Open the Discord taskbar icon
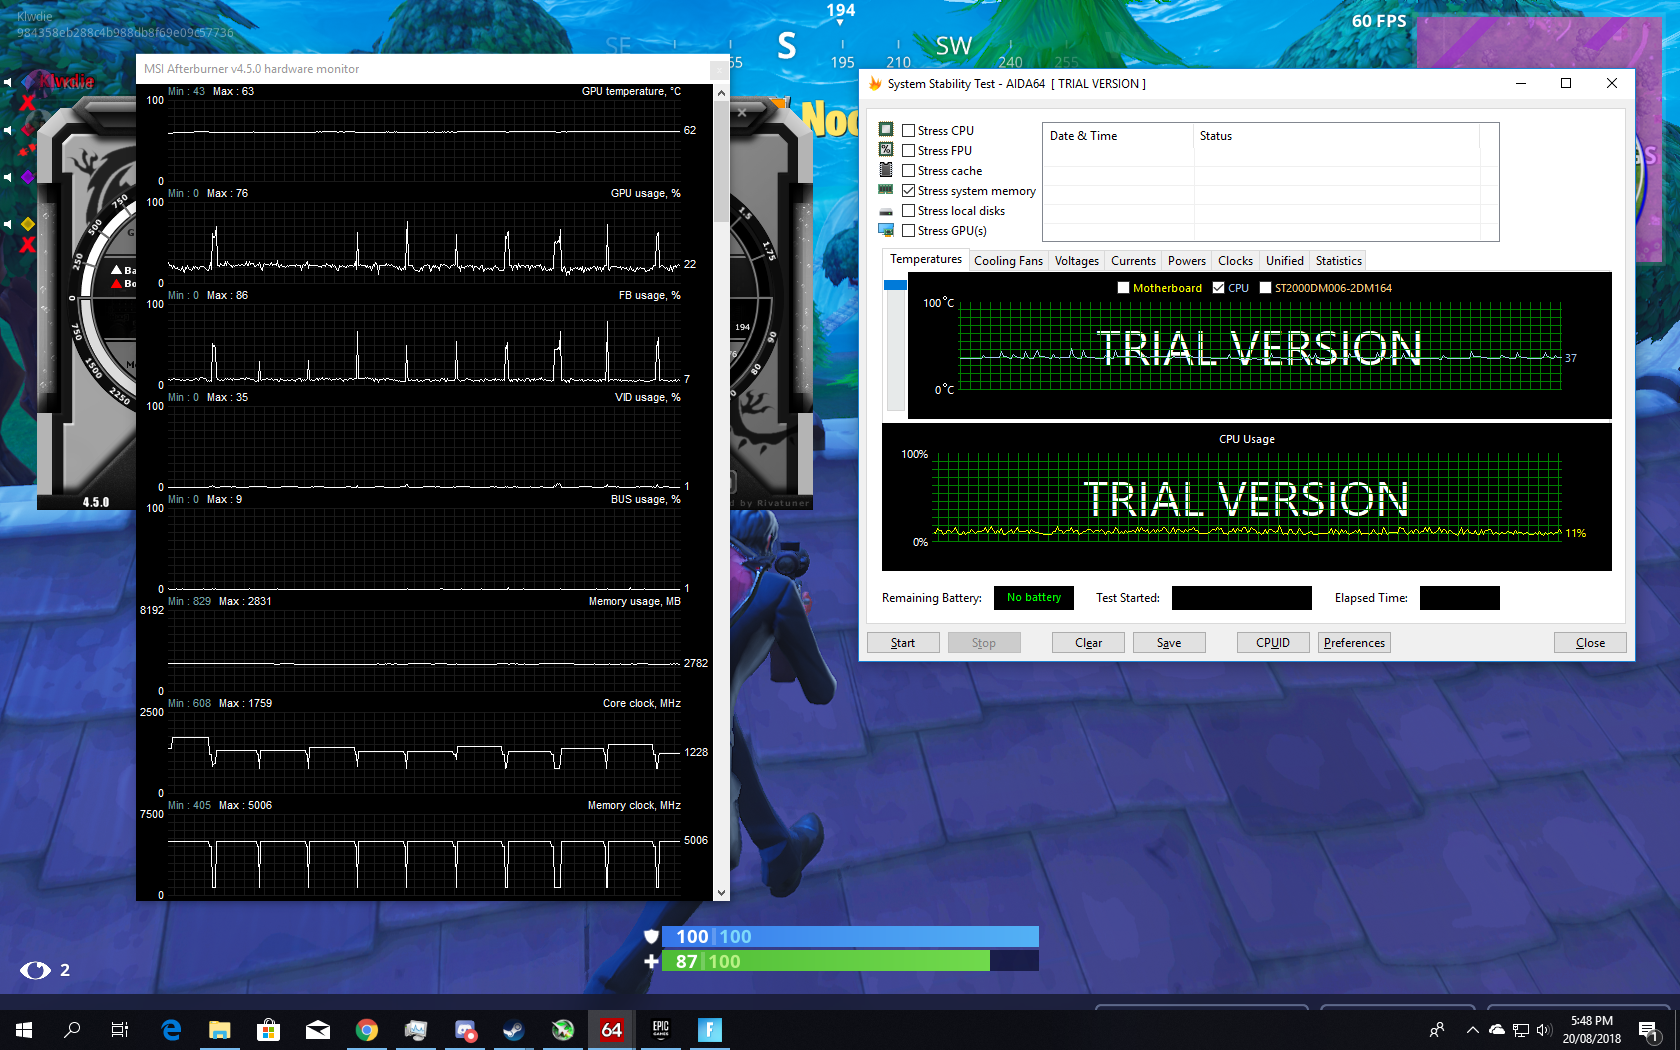Screen dimensions: 1680x1050 click(x=465, y=1029)
